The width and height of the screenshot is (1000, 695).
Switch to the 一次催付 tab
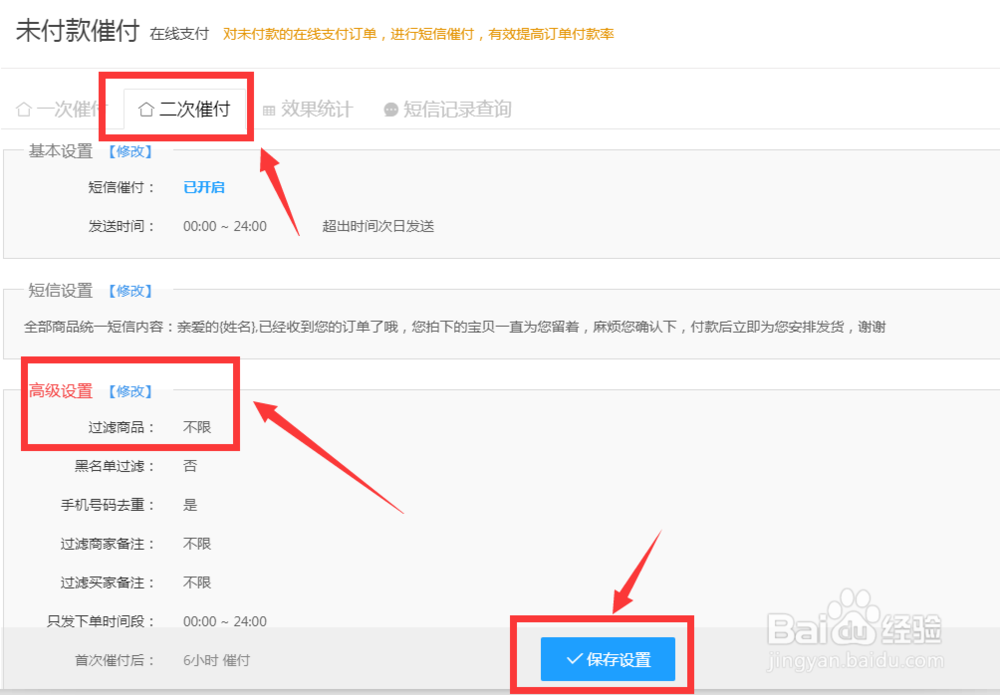(61, 109)
